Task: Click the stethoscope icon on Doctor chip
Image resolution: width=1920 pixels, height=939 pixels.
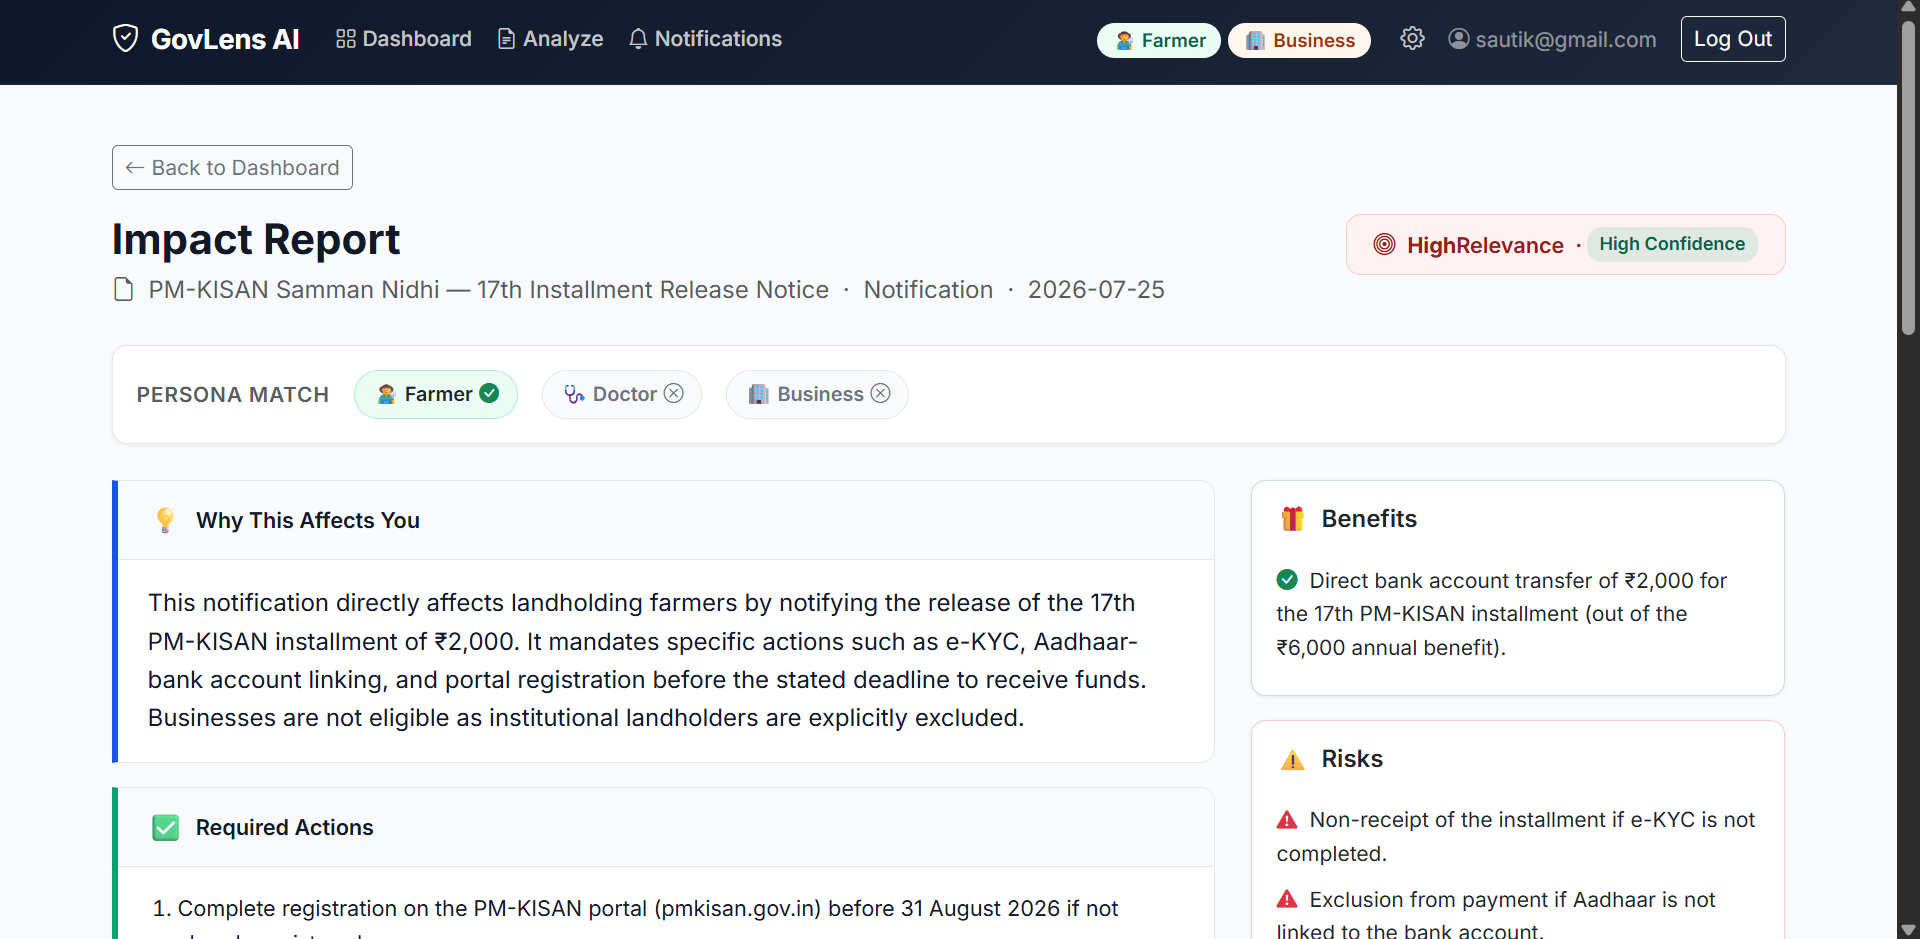Action: [x=574, y=394]
